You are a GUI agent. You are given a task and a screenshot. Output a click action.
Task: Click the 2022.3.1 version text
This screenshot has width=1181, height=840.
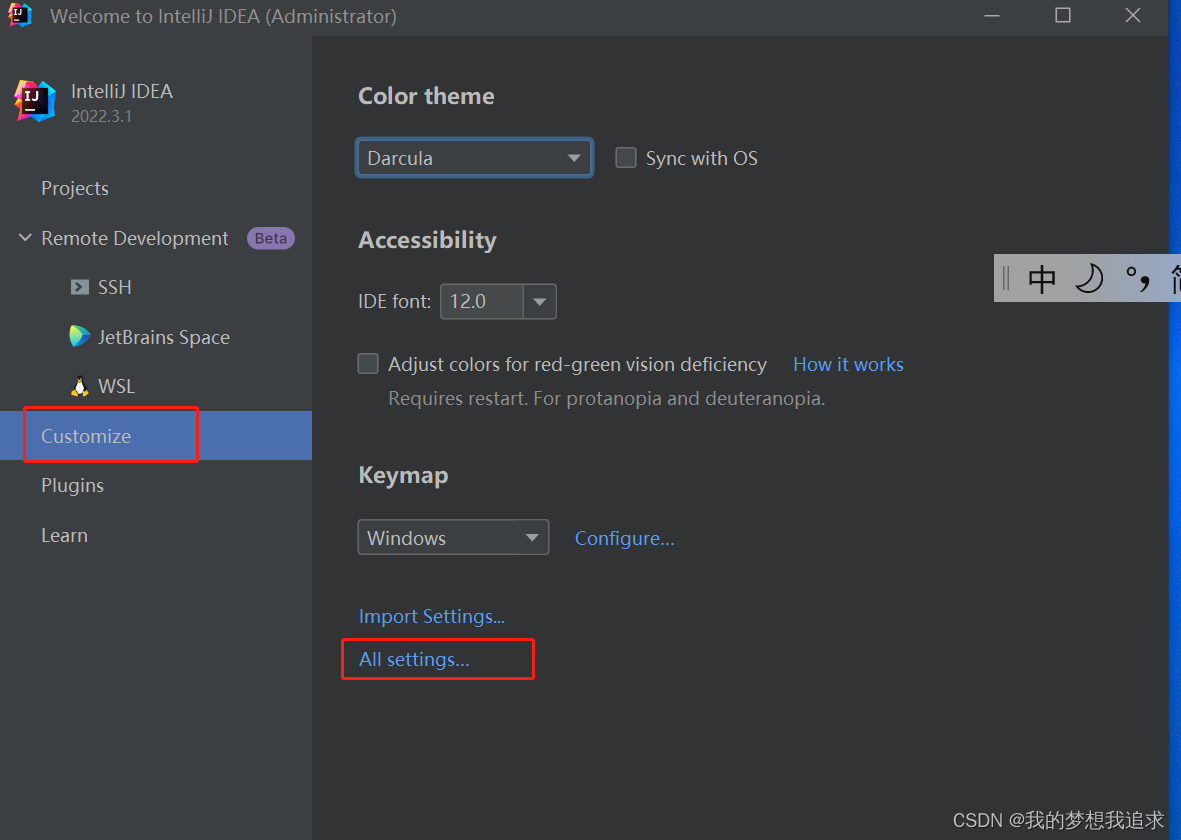101,116
